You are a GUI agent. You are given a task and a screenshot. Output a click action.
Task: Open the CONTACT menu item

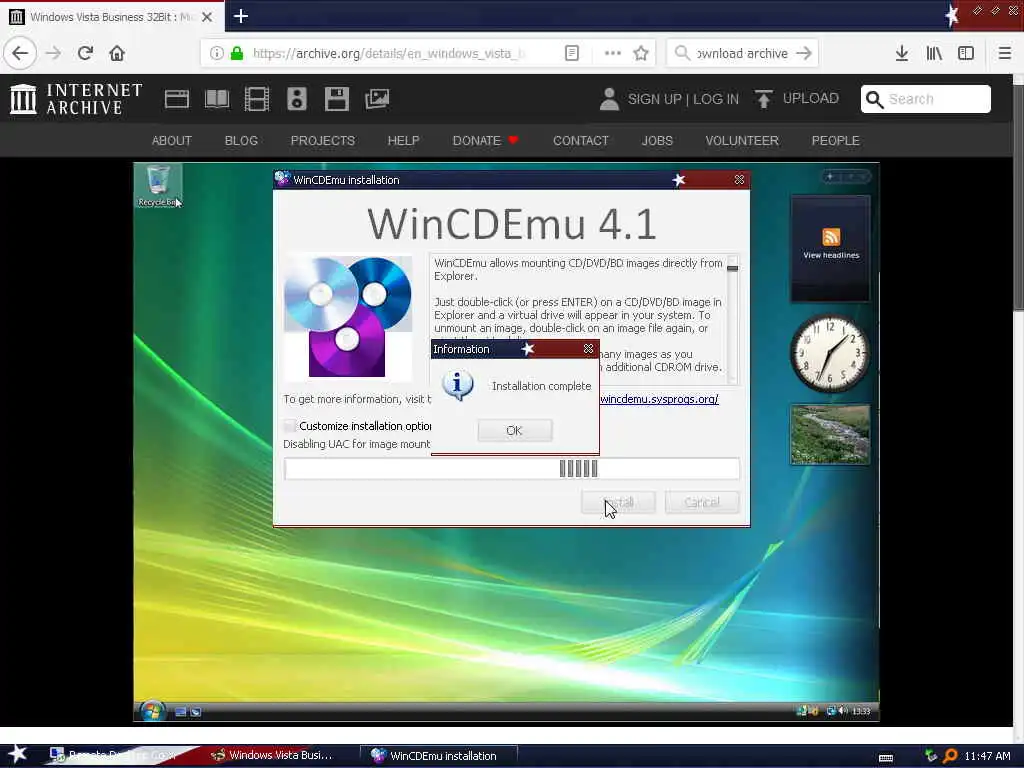tap(581, 140)
